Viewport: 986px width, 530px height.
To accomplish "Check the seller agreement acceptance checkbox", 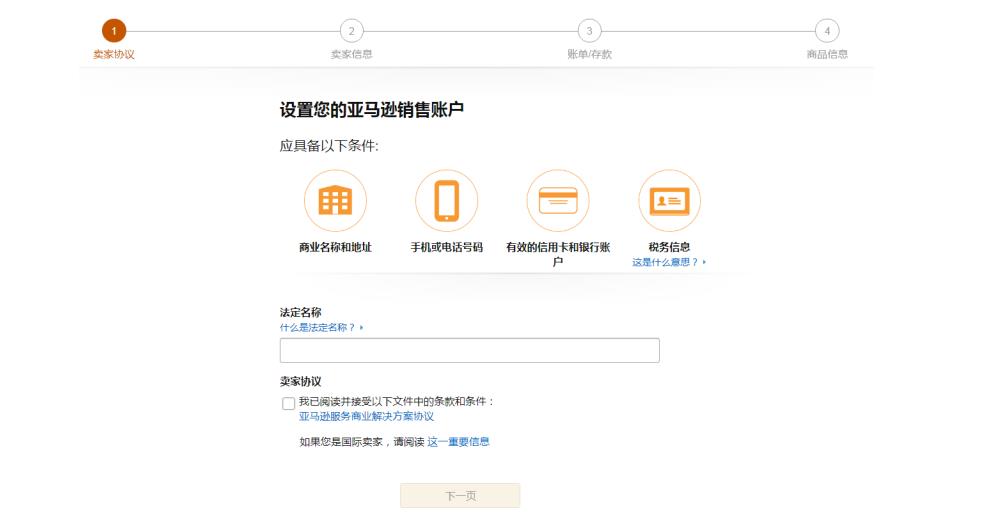I will pyautogui.click(x=288, y=403).
